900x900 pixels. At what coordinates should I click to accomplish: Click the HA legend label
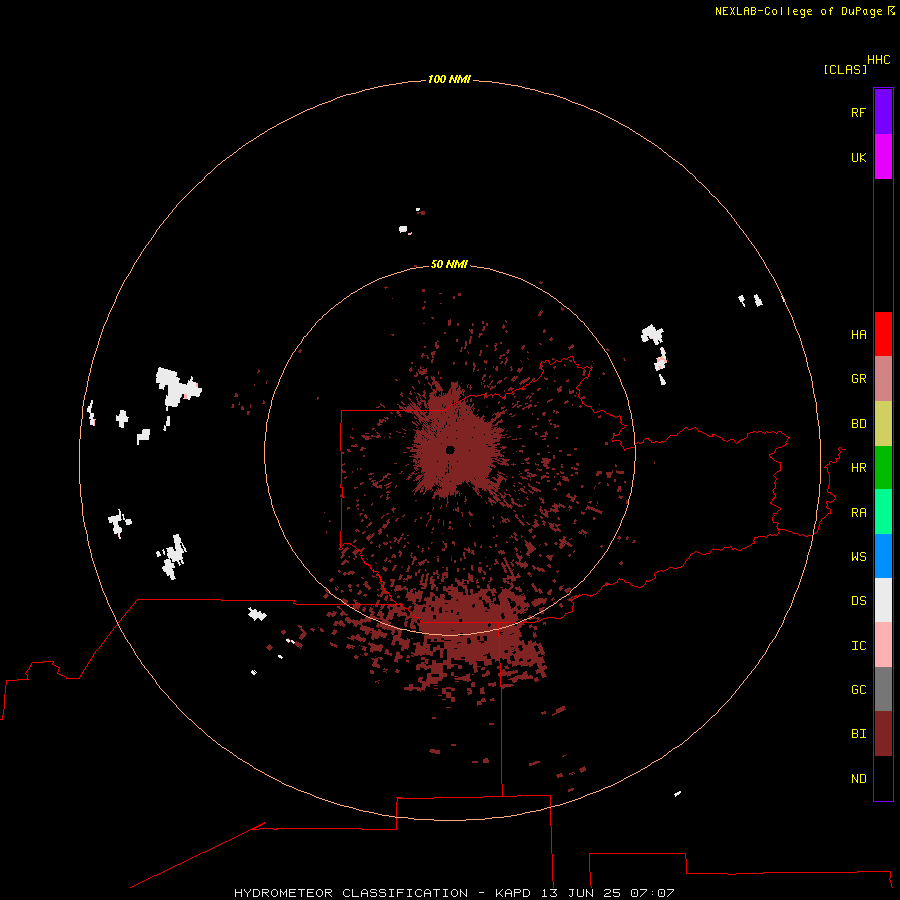click(858, 335)
